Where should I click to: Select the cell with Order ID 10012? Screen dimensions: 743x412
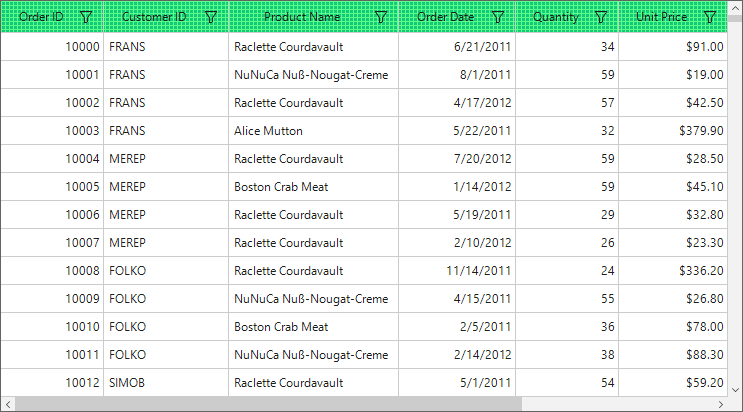click(x=52, y=382)
